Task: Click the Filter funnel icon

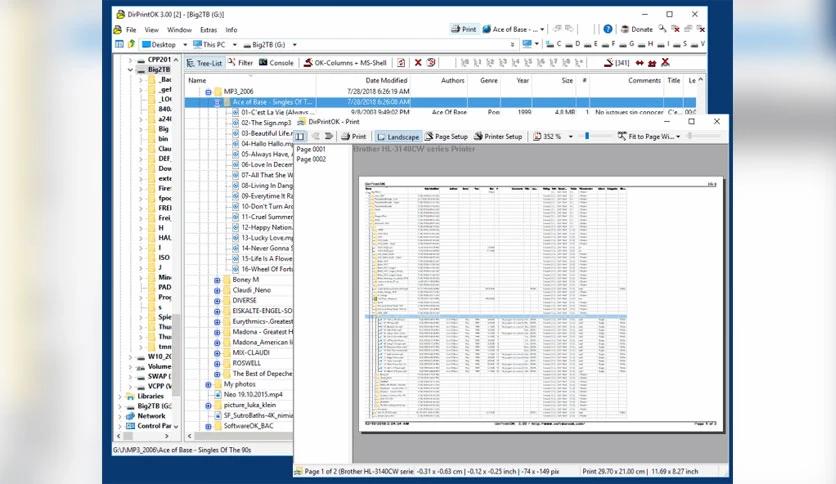Action: [232, 62]
